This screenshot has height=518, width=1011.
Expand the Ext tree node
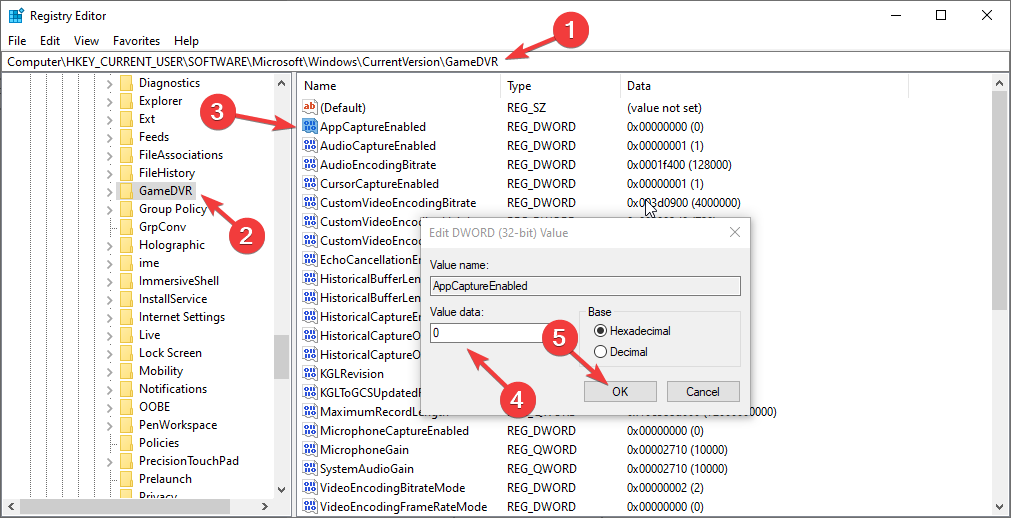point(109,119)
